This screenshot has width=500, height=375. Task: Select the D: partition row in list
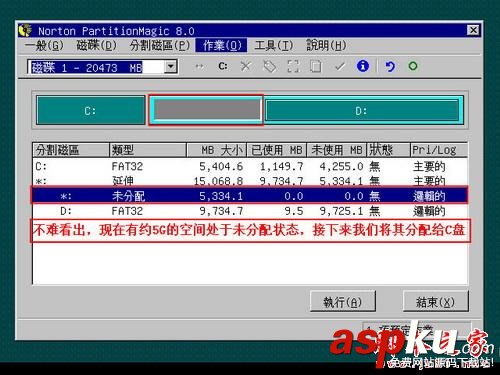click(250, 211)
